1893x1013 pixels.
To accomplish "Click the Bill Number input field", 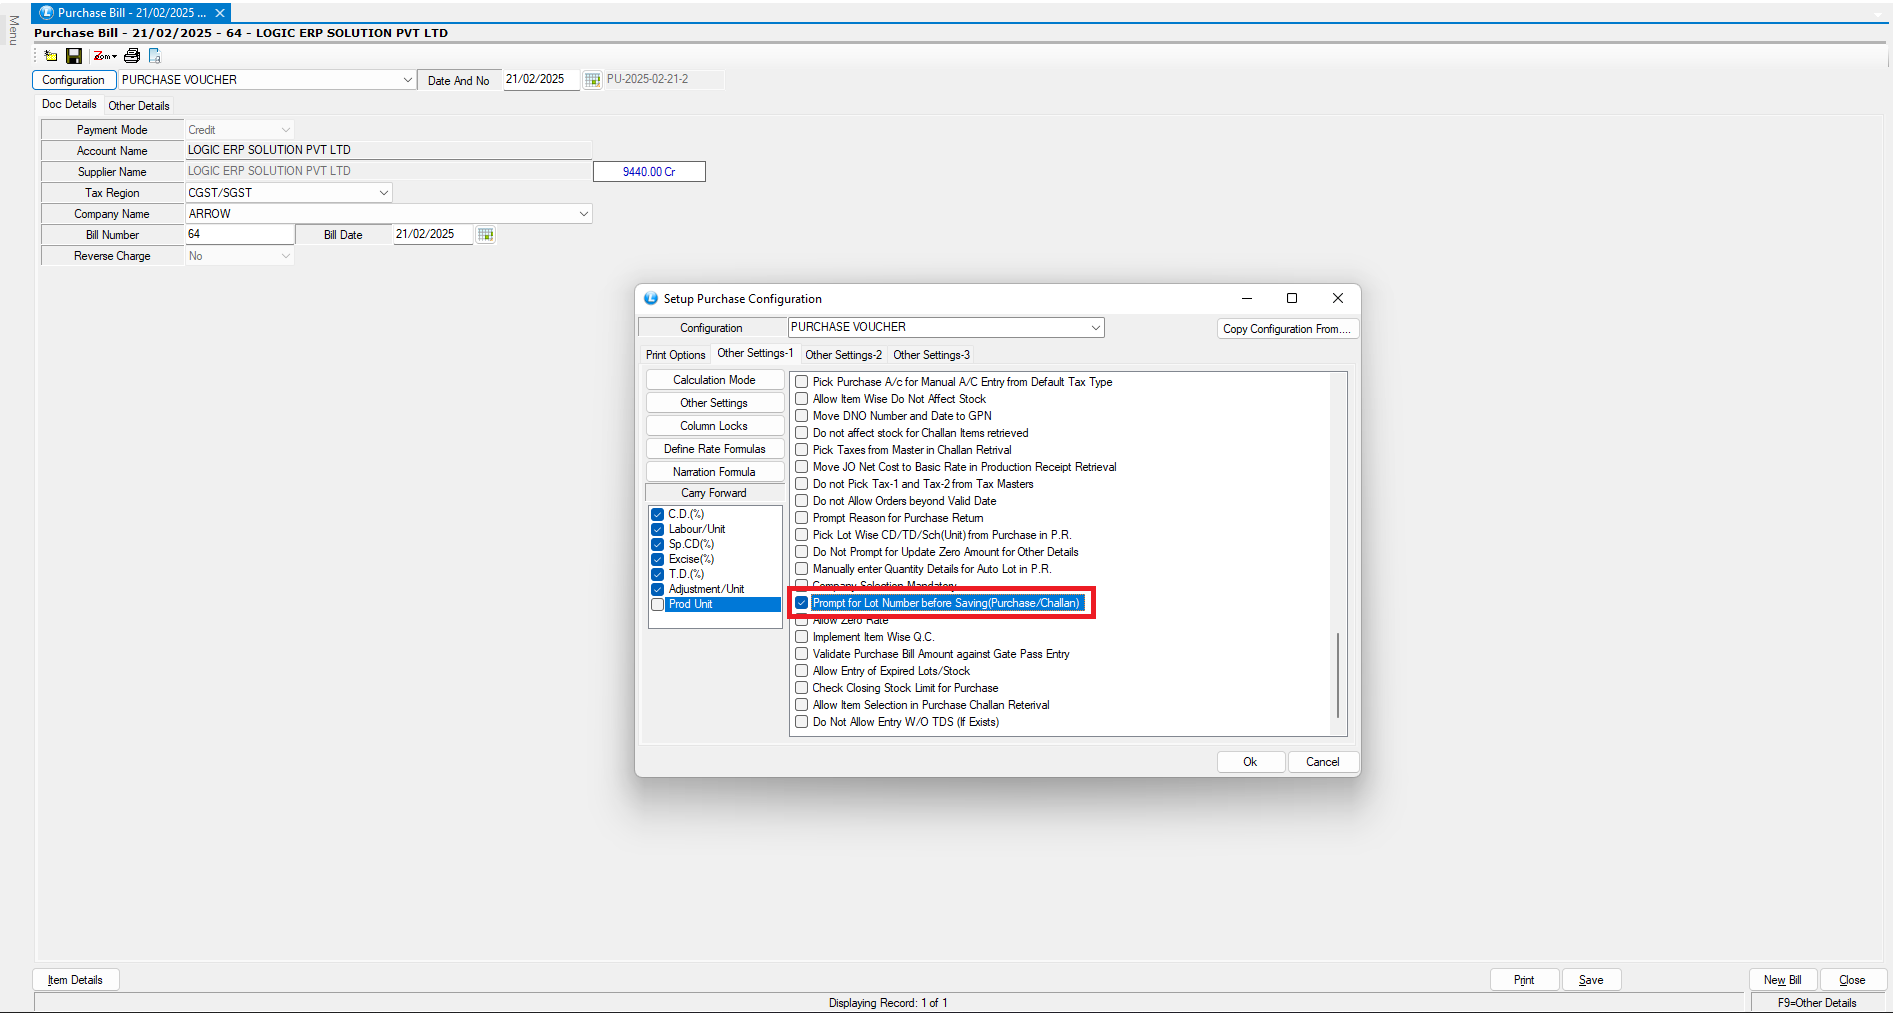I will pos(240,234).
